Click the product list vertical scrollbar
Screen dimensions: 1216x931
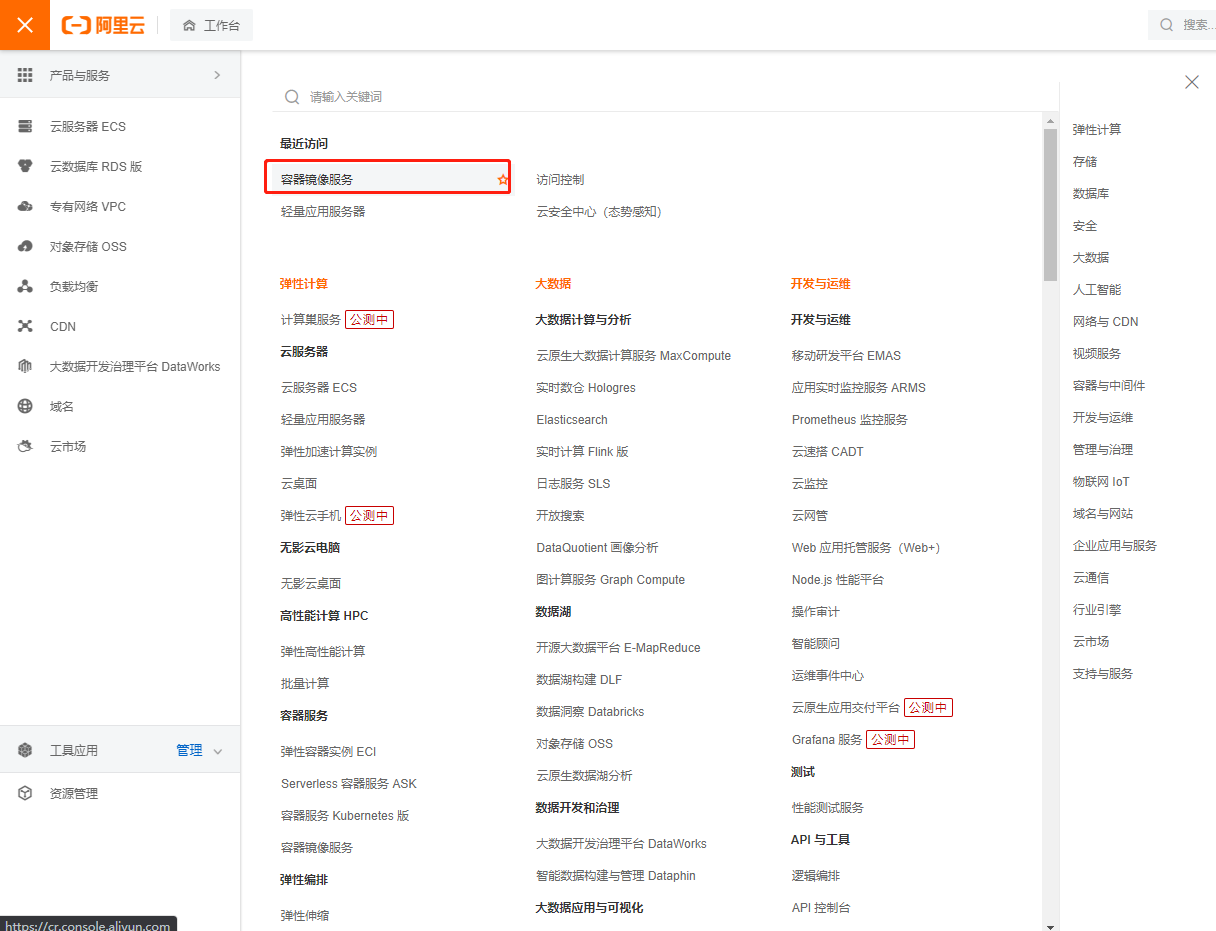[1050, 205]
